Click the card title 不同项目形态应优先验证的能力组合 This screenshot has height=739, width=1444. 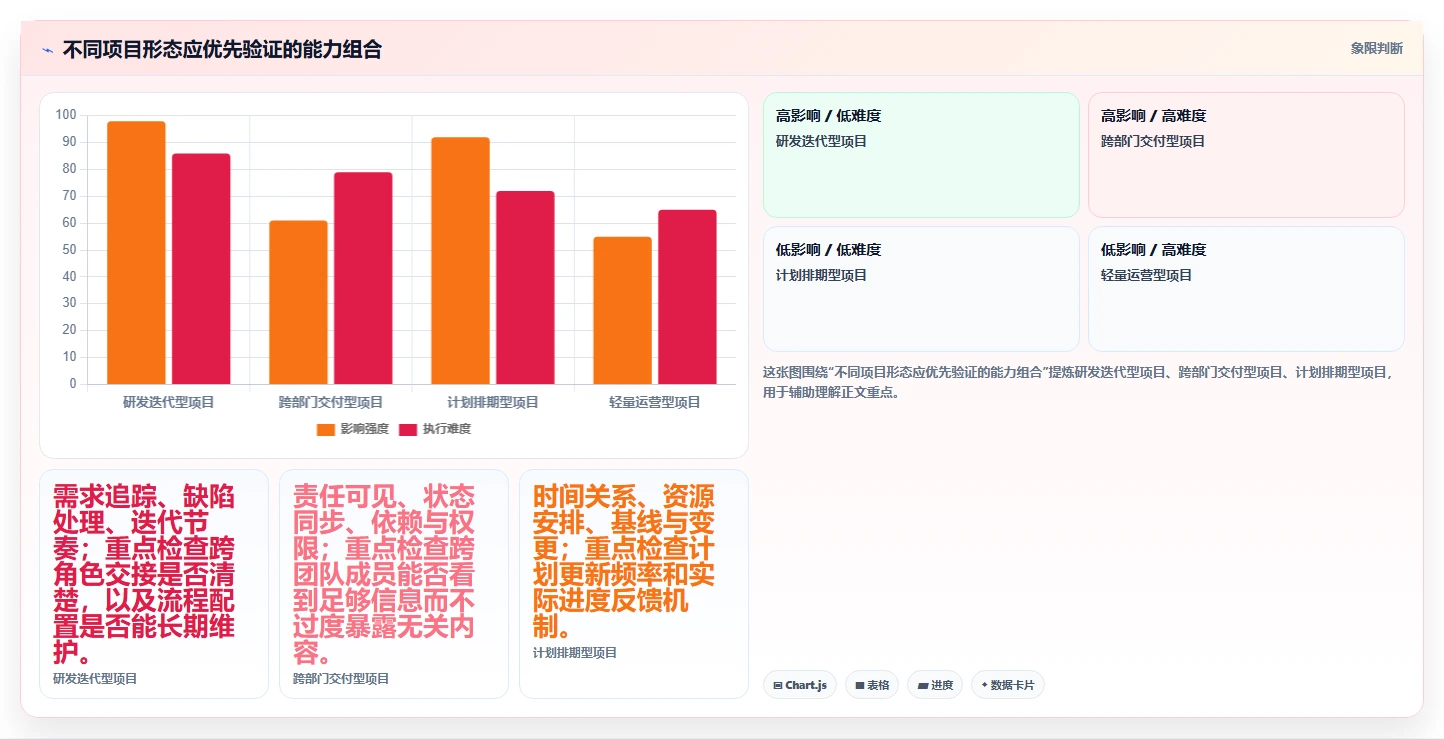(222, 50)
